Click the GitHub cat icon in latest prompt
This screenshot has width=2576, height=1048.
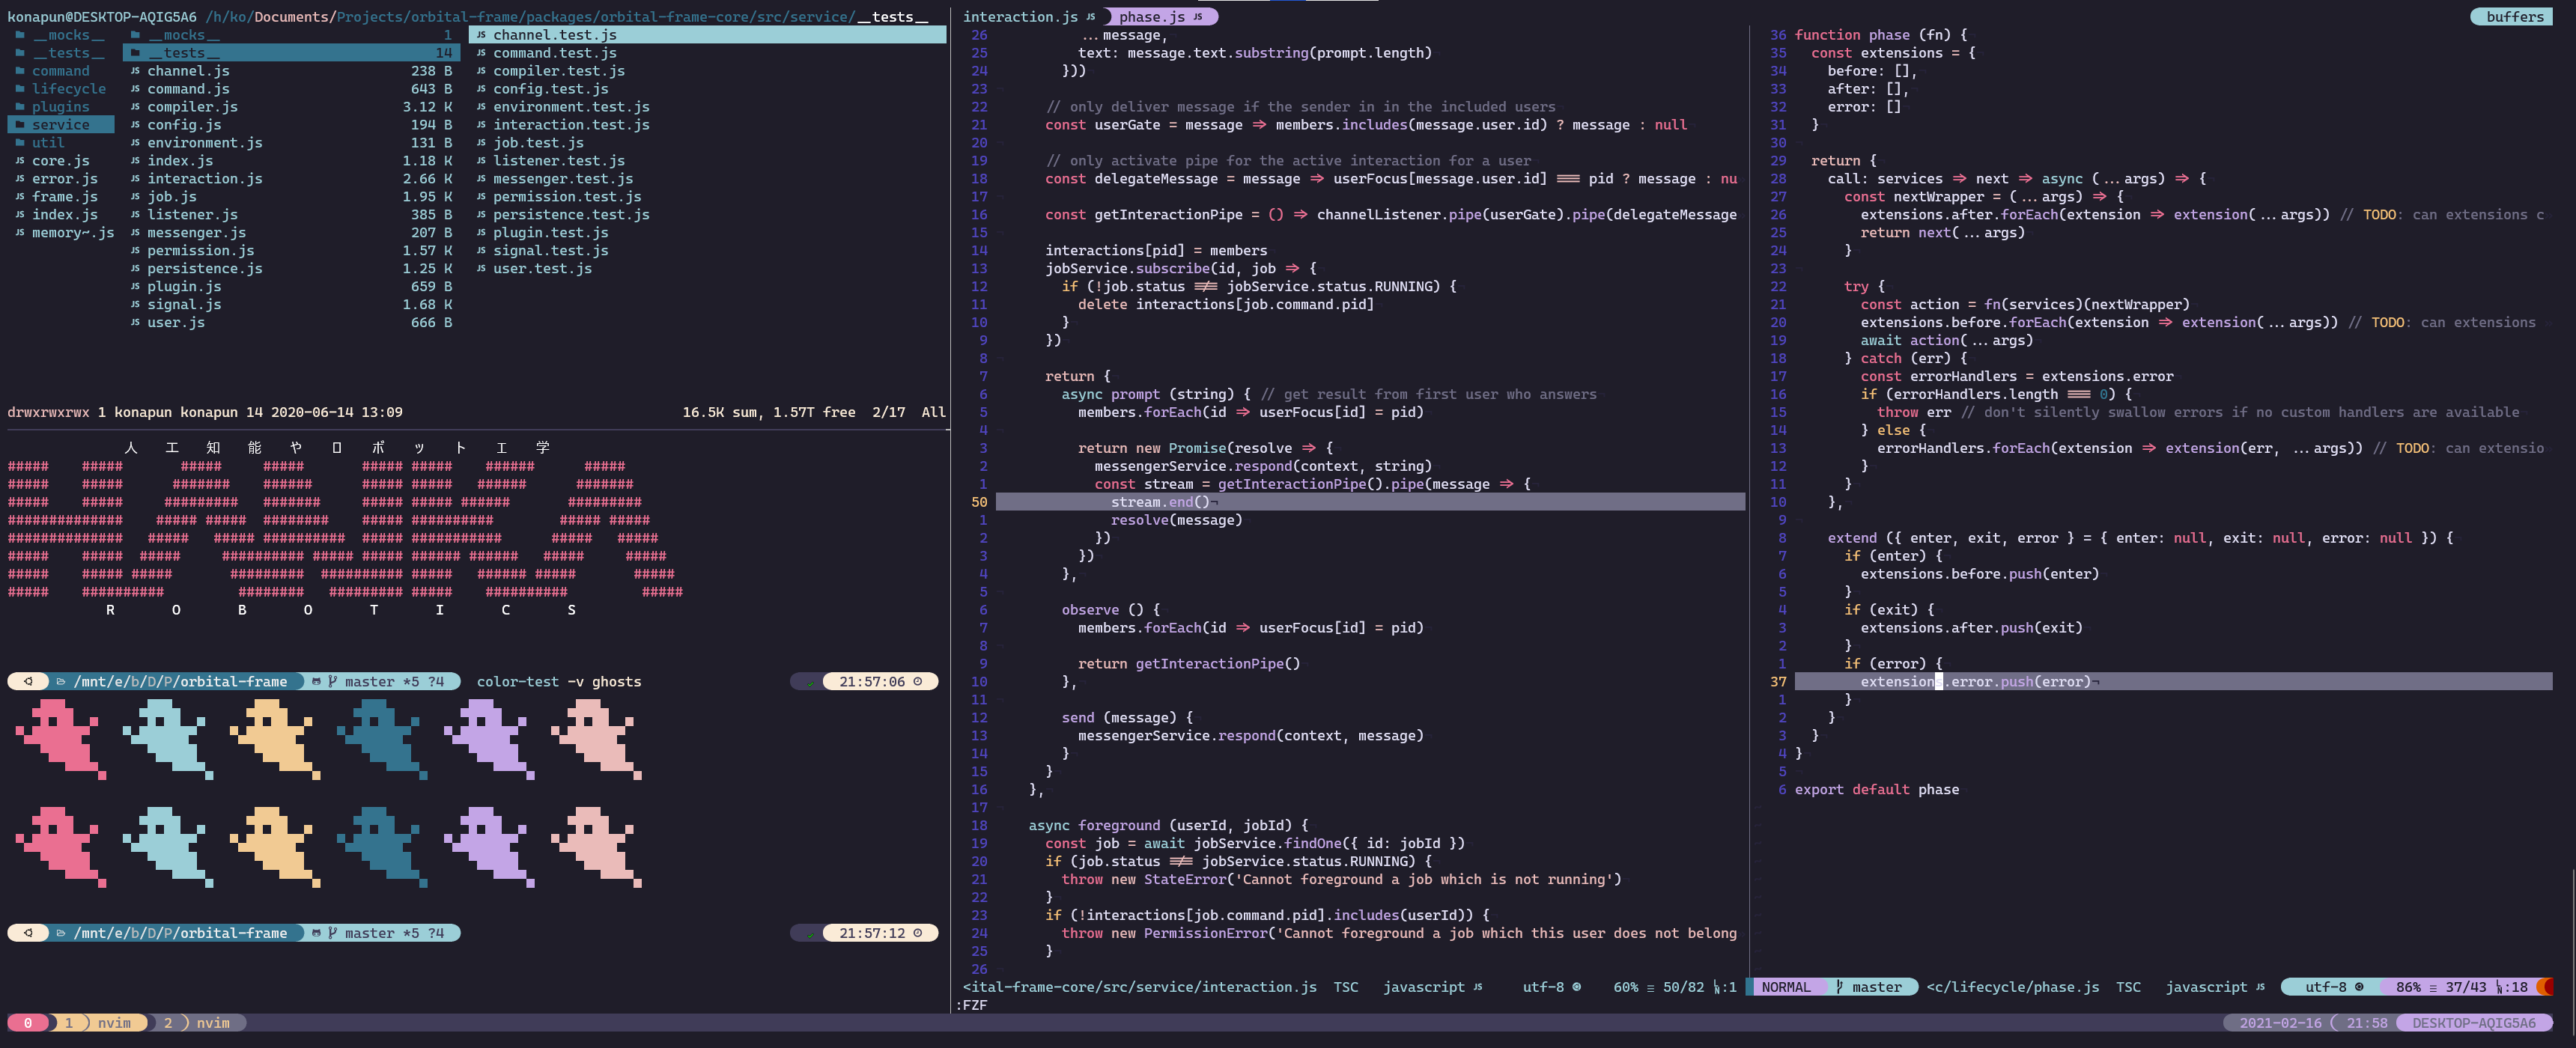click(x=317, y=933)
